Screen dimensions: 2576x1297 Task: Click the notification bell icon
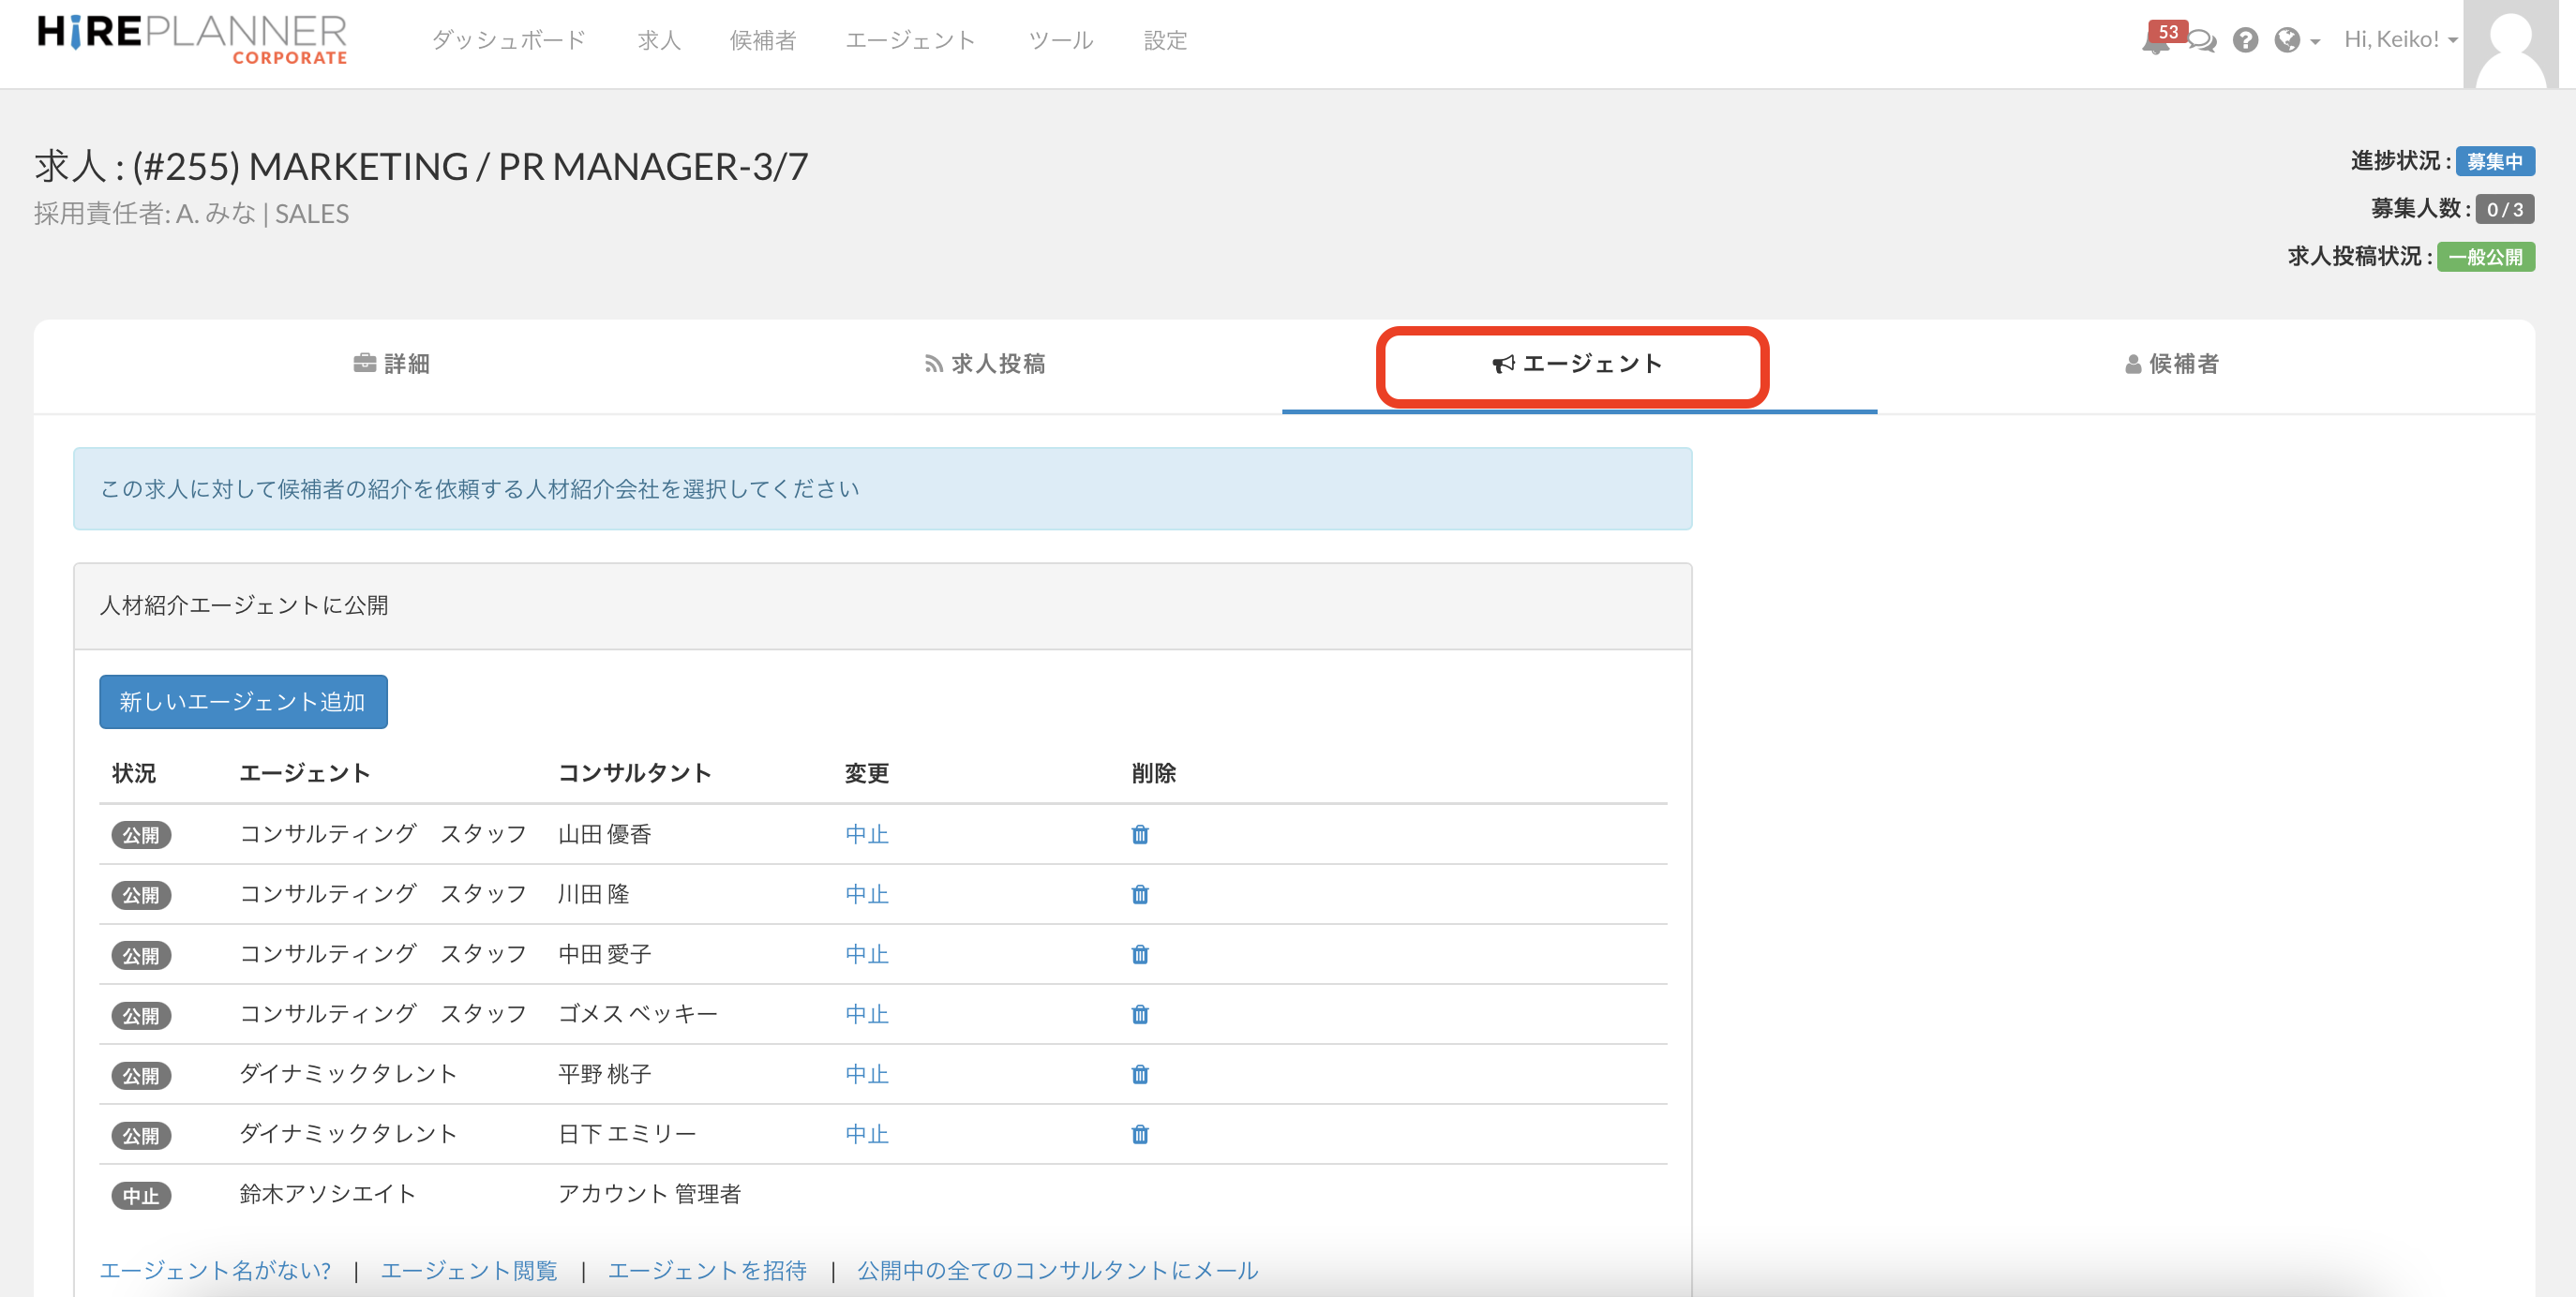2156,42
